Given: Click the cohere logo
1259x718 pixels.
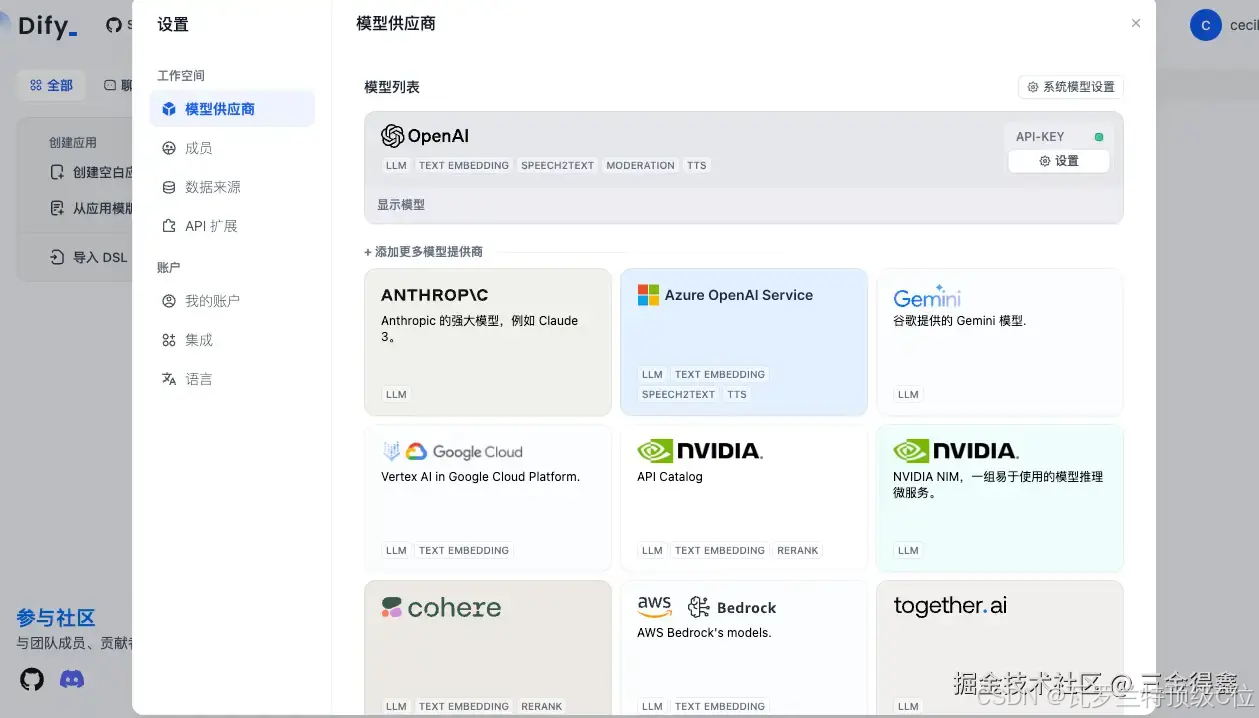Looking at the screenshot, I should pyautogui.click(x=441, y=607).
